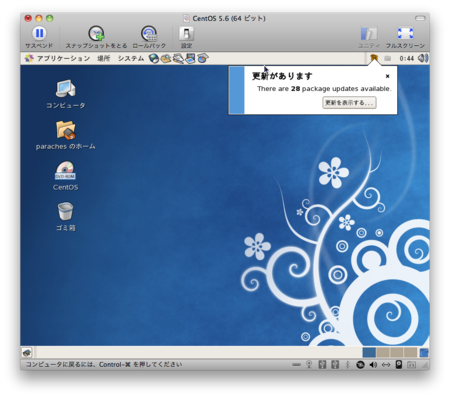
Task: Open the システム system menu
Action: coord(131,58)
